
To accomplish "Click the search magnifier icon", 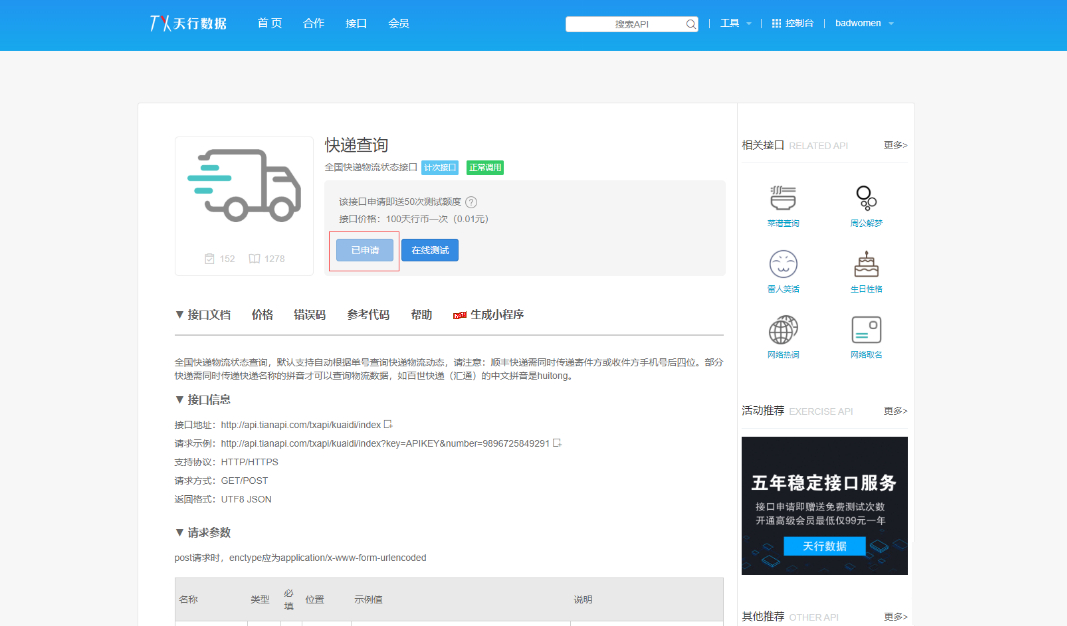I will [691, 24].
